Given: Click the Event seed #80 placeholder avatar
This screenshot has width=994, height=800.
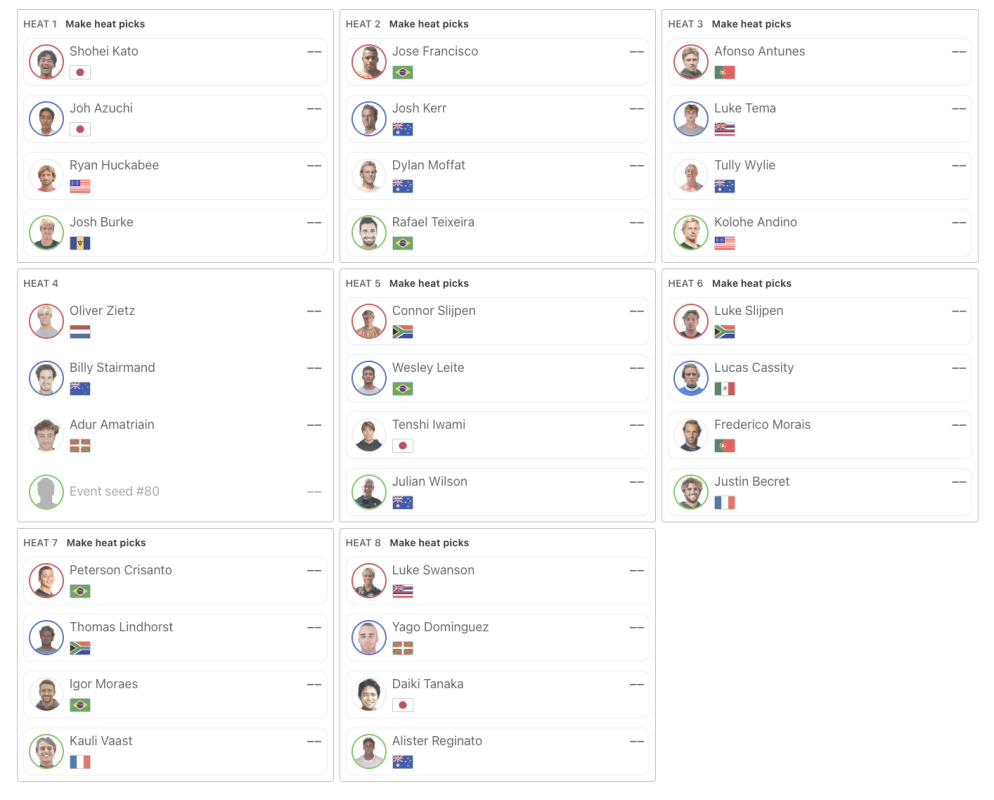Looking at the screenshot, I should pos(46,492).
